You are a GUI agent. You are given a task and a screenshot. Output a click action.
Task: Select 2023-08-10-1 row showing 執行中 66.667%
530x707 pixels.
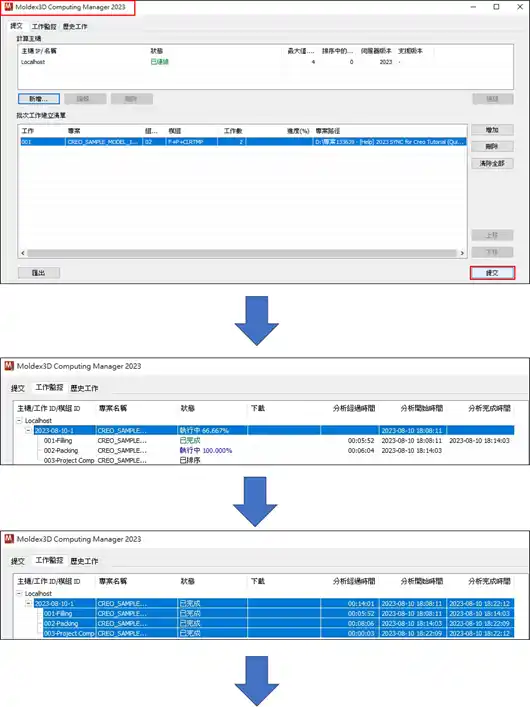[274, 430]
